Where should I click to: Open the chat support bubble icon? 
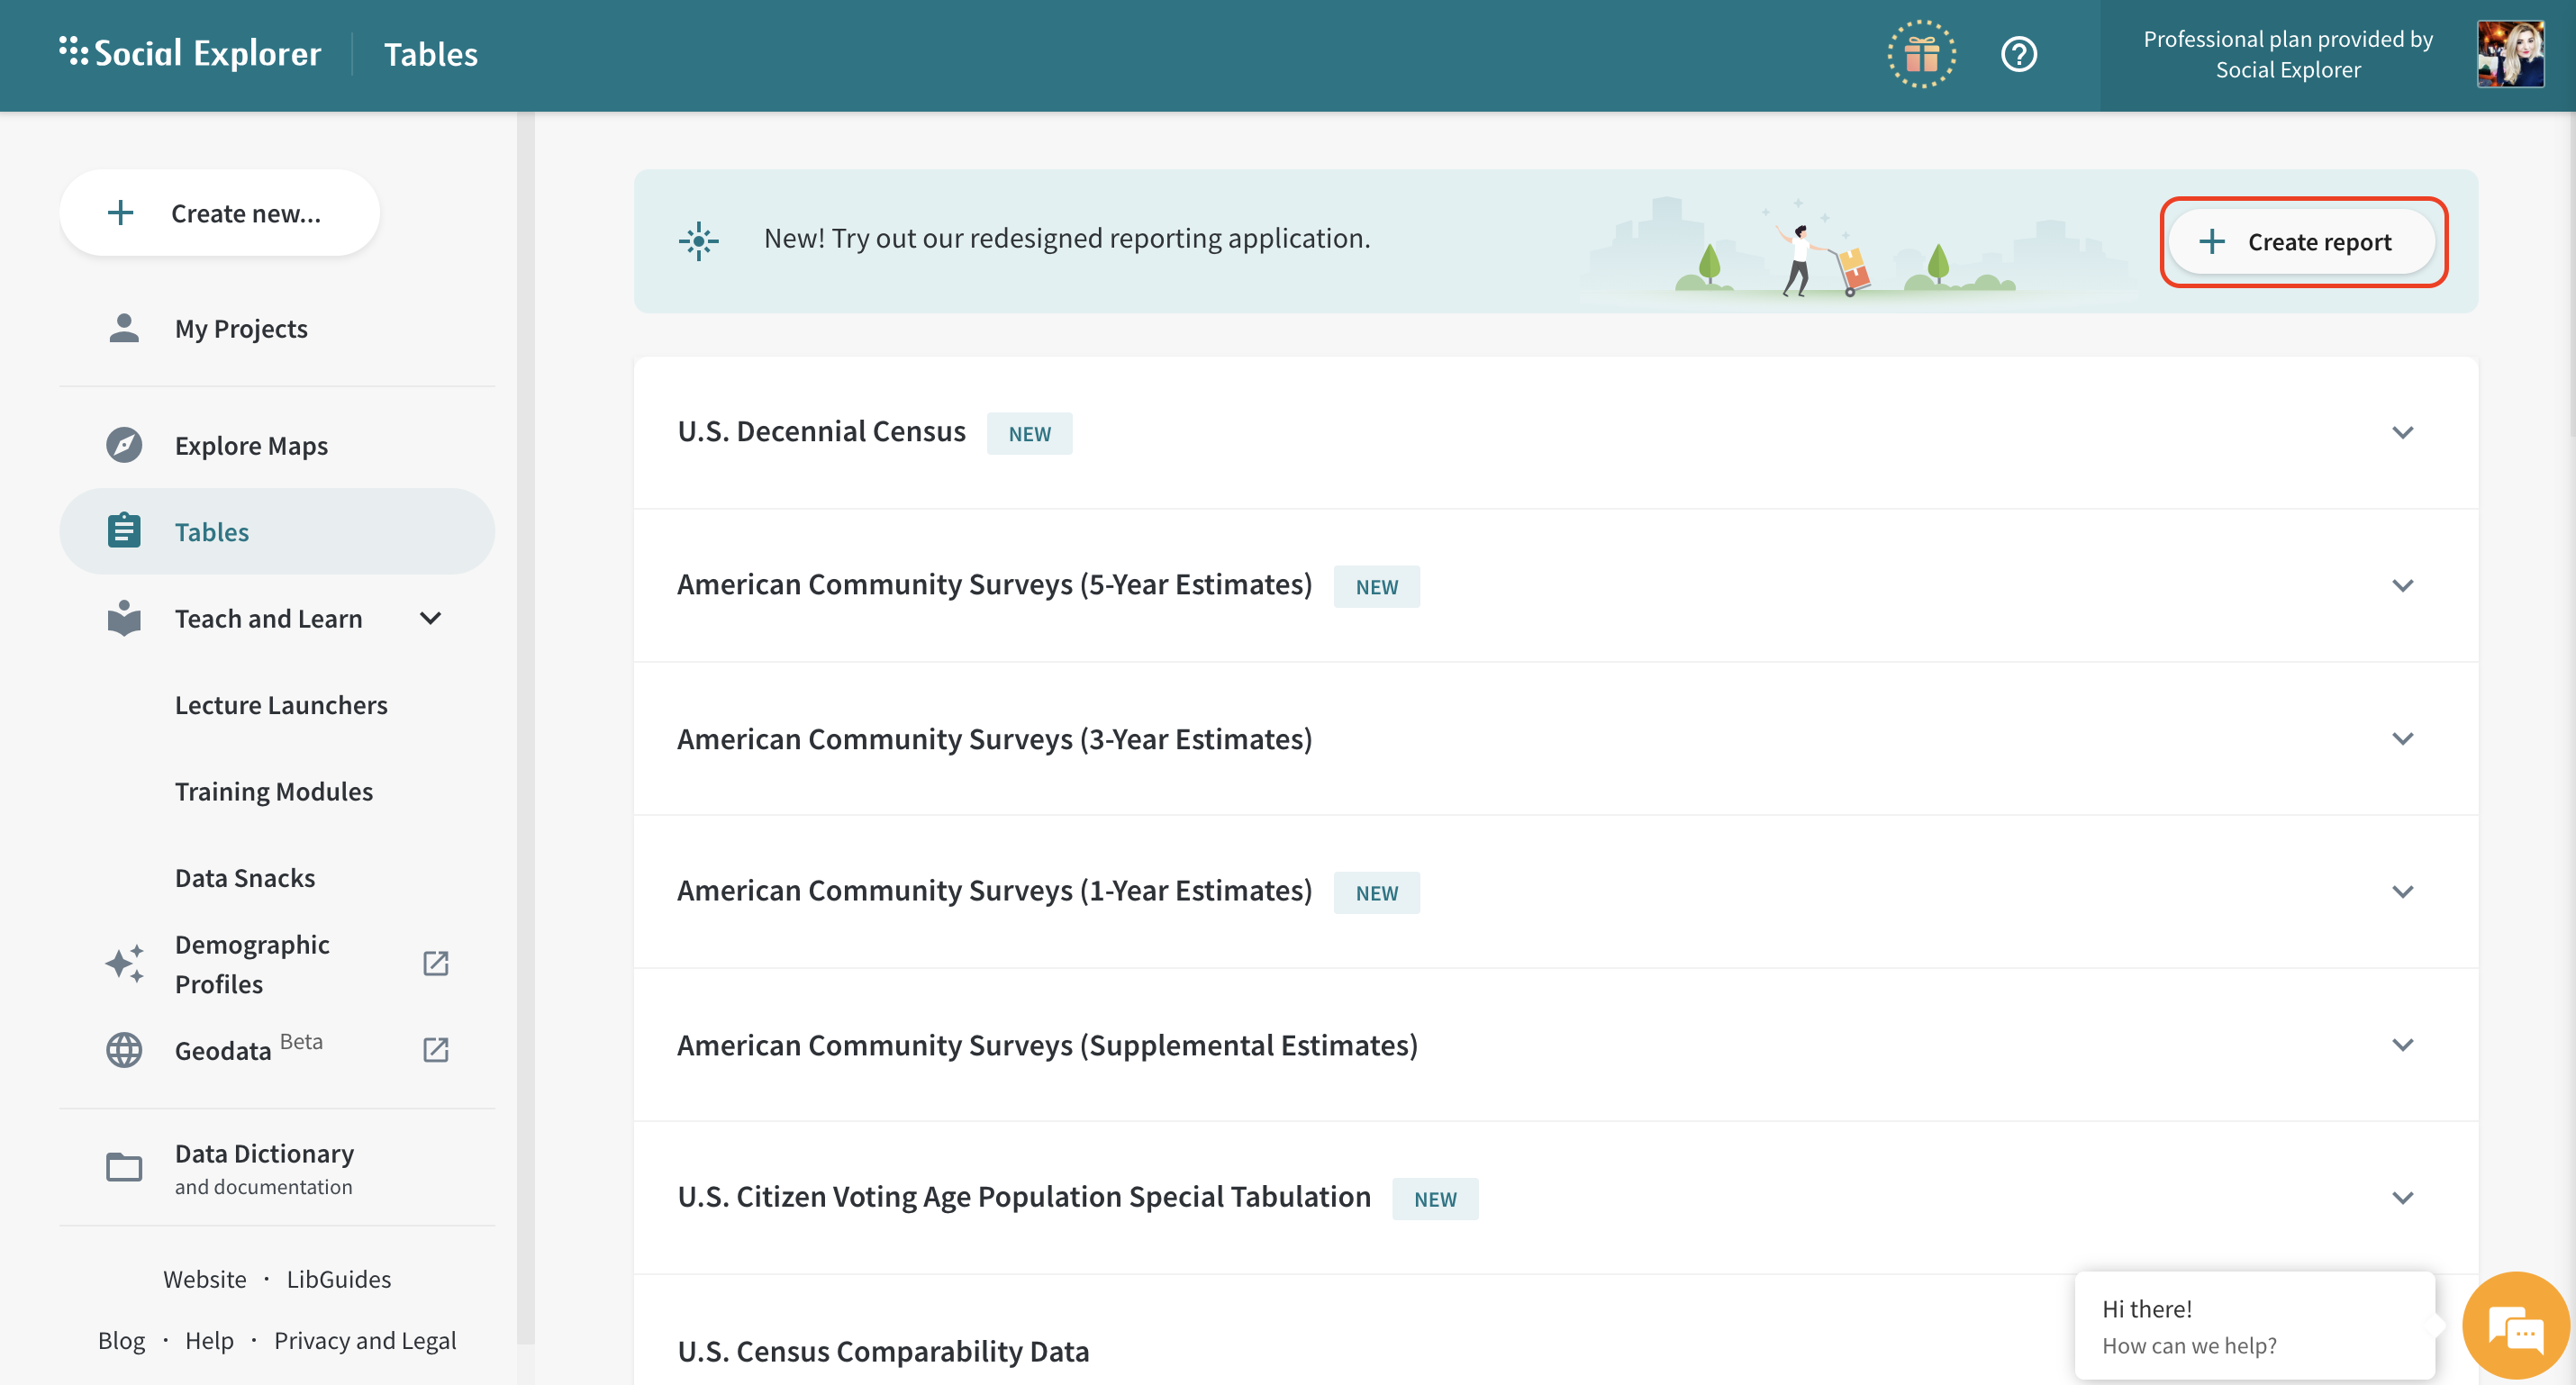pos(2515,1328)
